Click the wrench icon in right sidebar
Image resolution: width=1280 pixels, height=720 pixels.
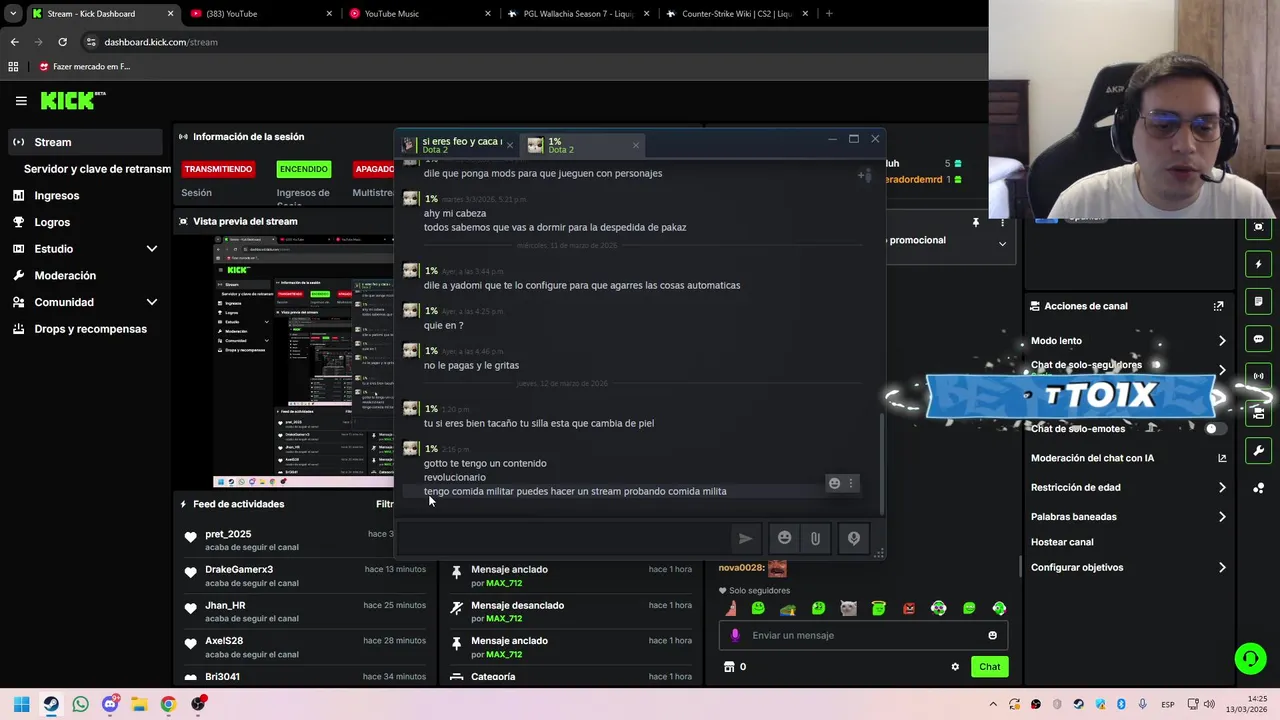point(1258,450)
